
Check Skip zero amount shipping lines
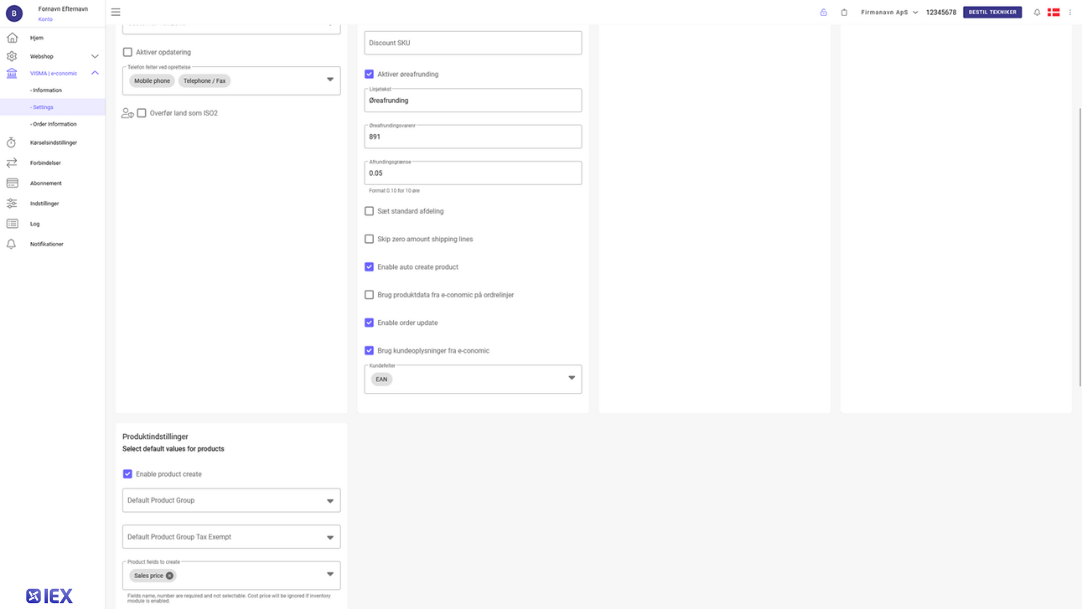tap(369, 239)
